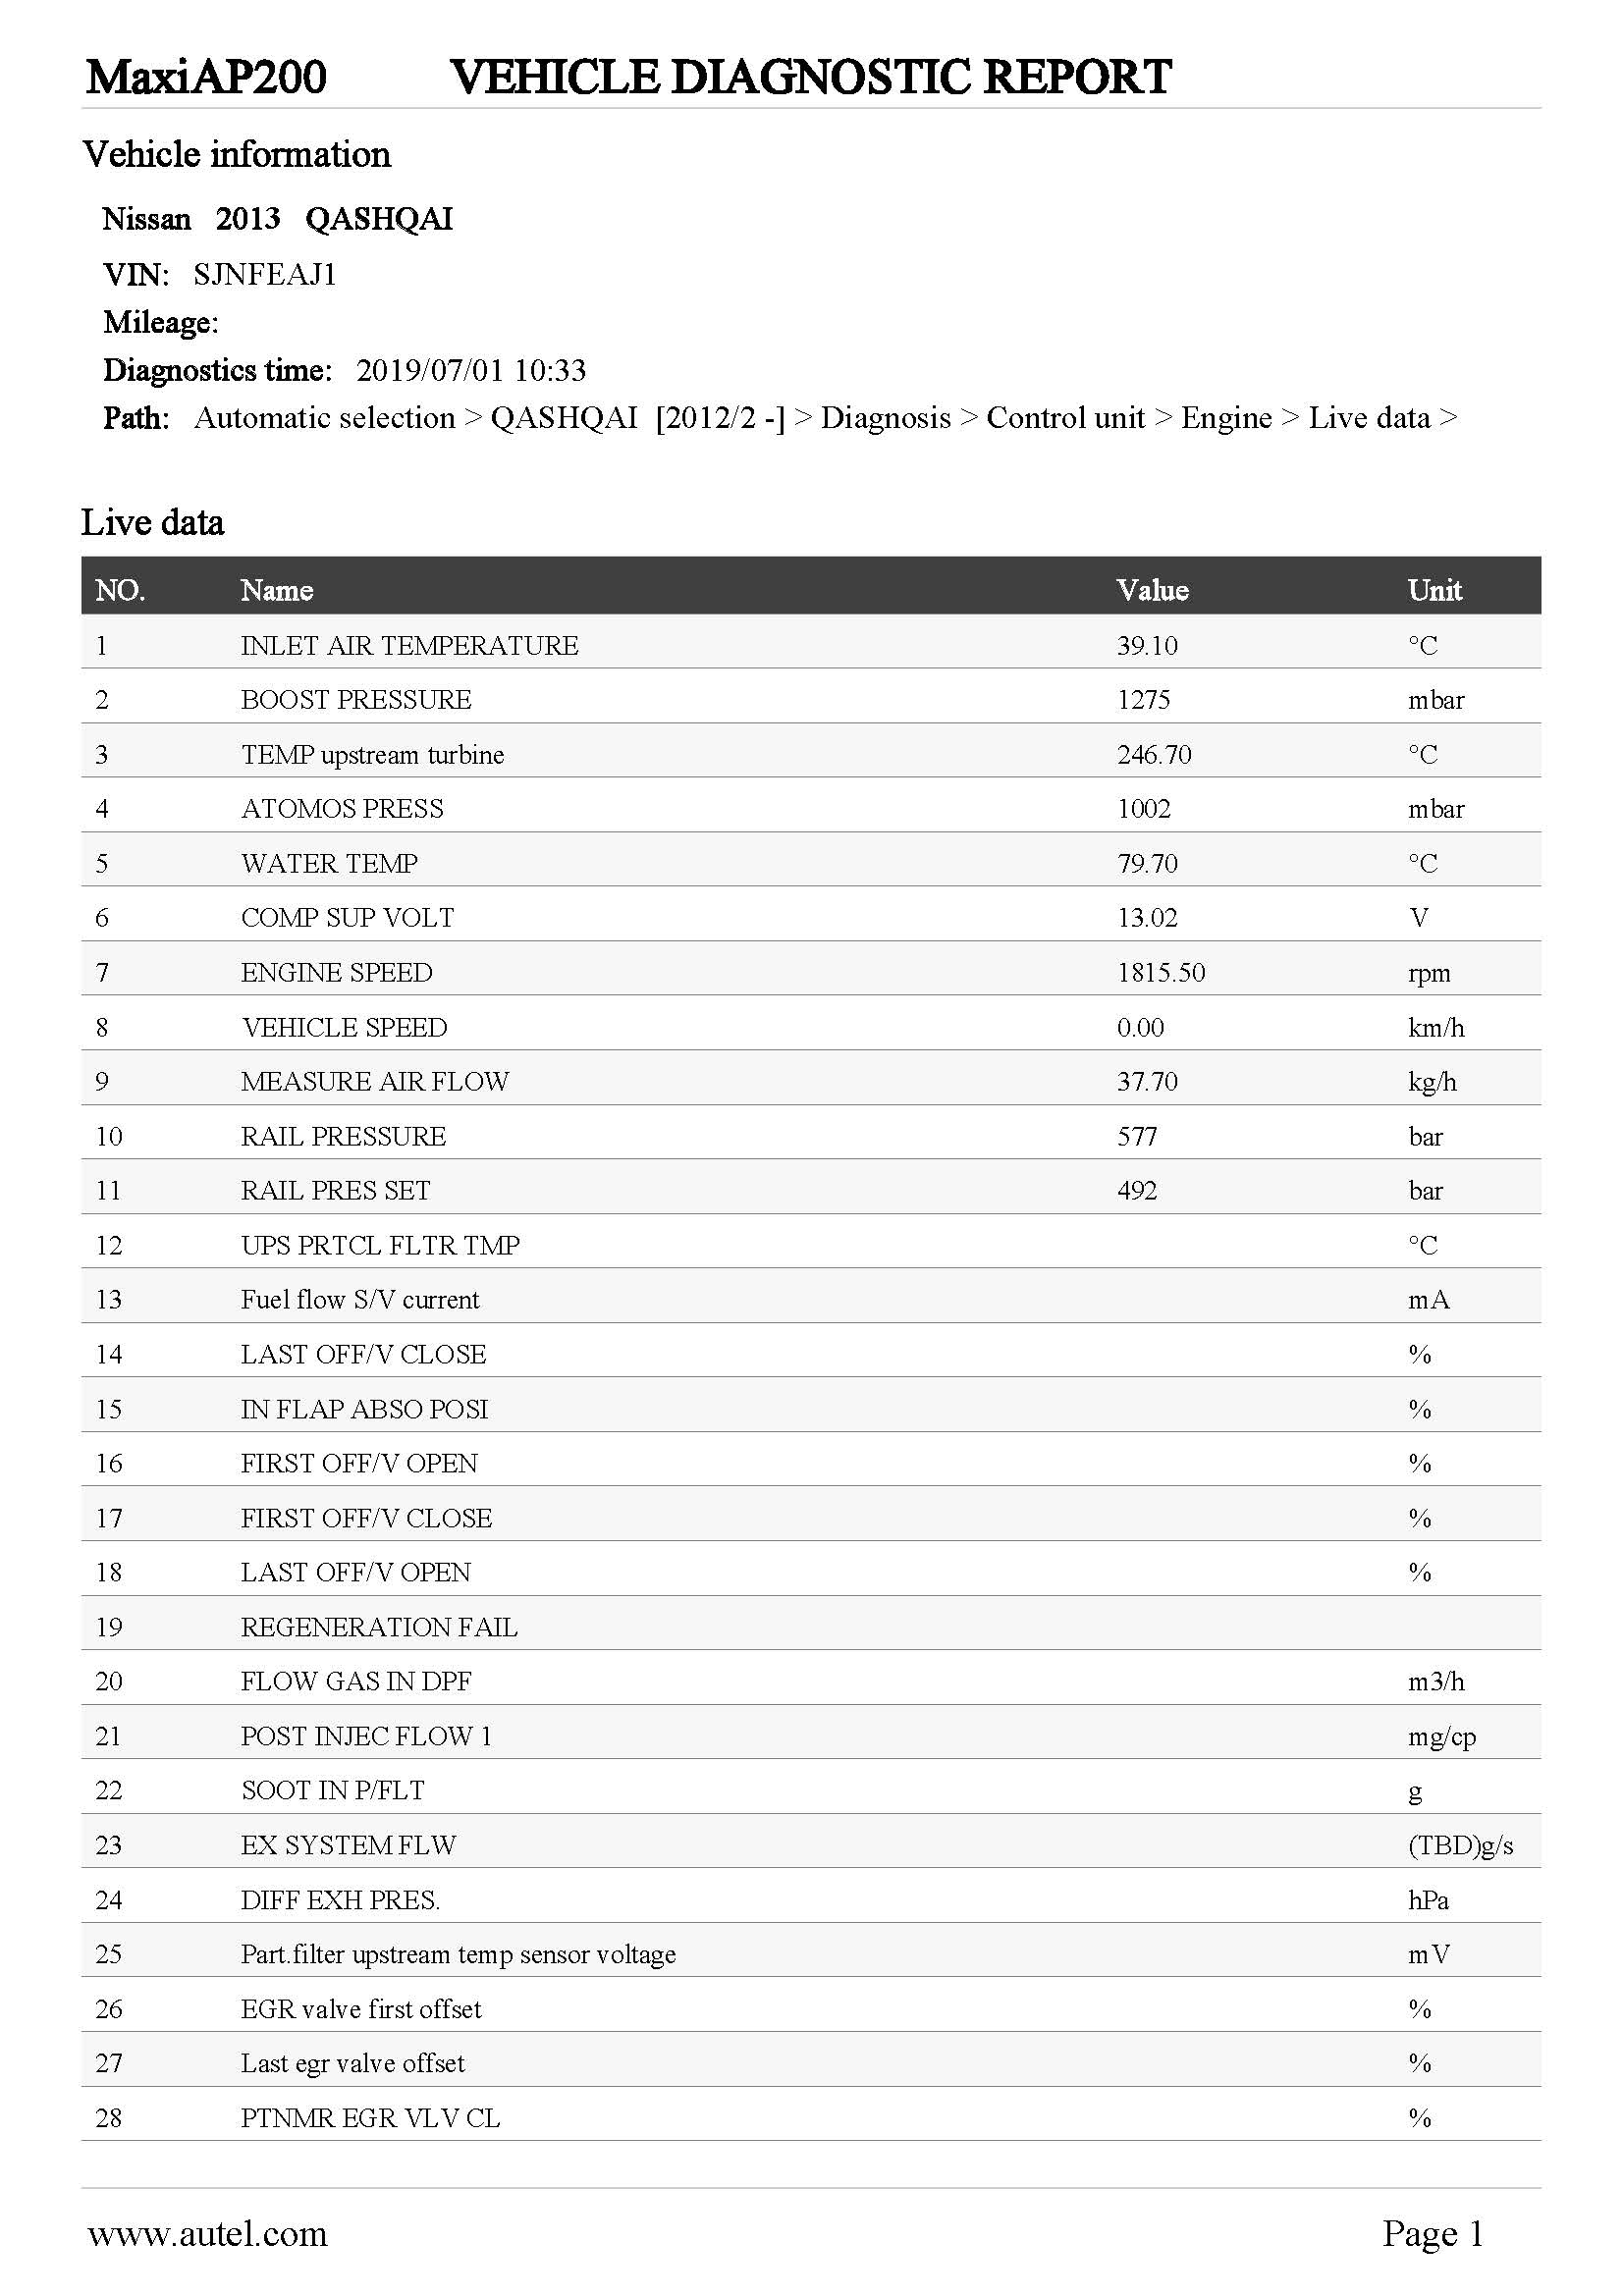Click the INLET AIR TEMPERATURE entry
The image size is (1623, 2296).
[409, 646]
